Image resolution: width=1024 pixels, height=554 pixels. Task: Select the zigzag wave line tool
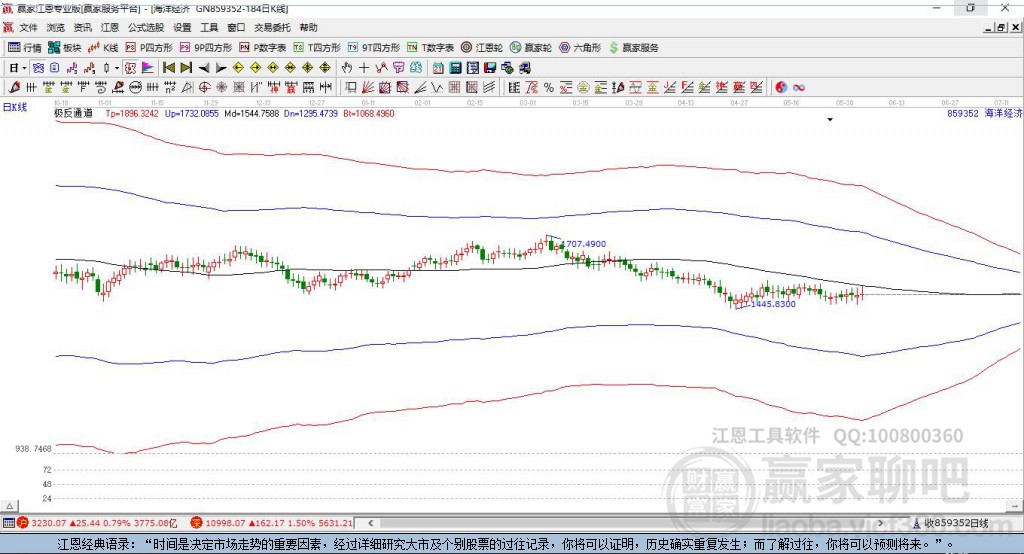tap(437, 88)
